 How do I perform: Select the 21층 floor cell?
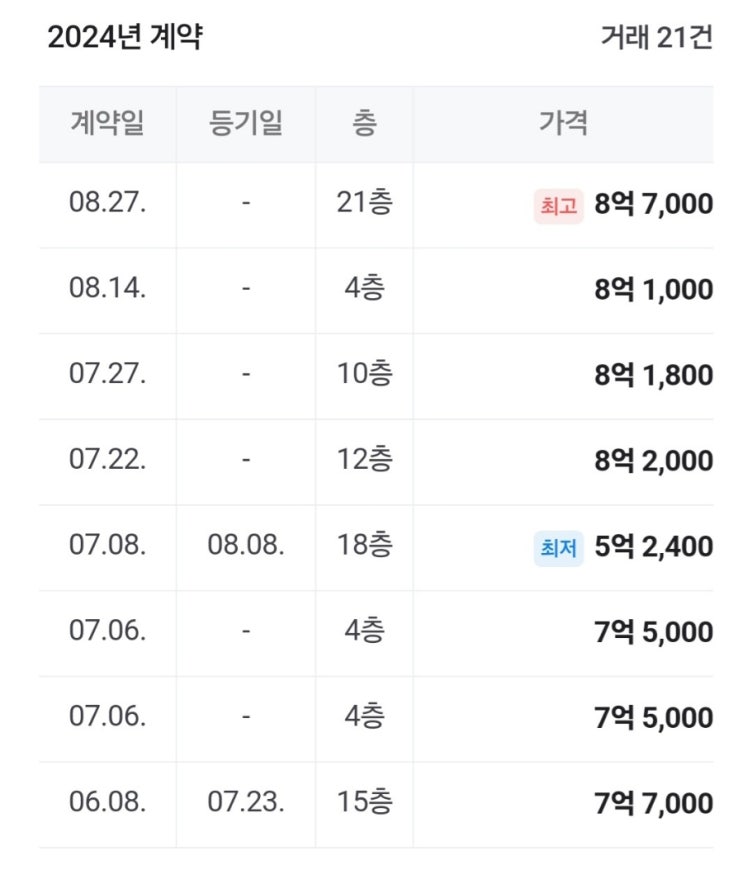click(365, 205)
